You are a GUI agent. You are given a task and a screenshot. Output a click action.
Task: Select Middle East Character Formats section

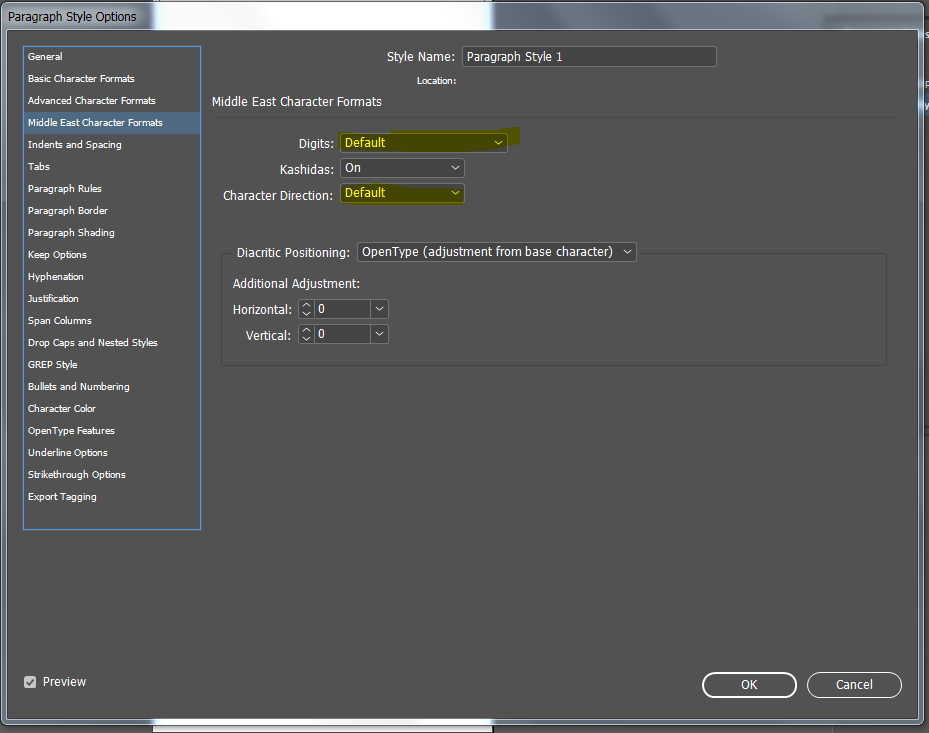point(112,123)
